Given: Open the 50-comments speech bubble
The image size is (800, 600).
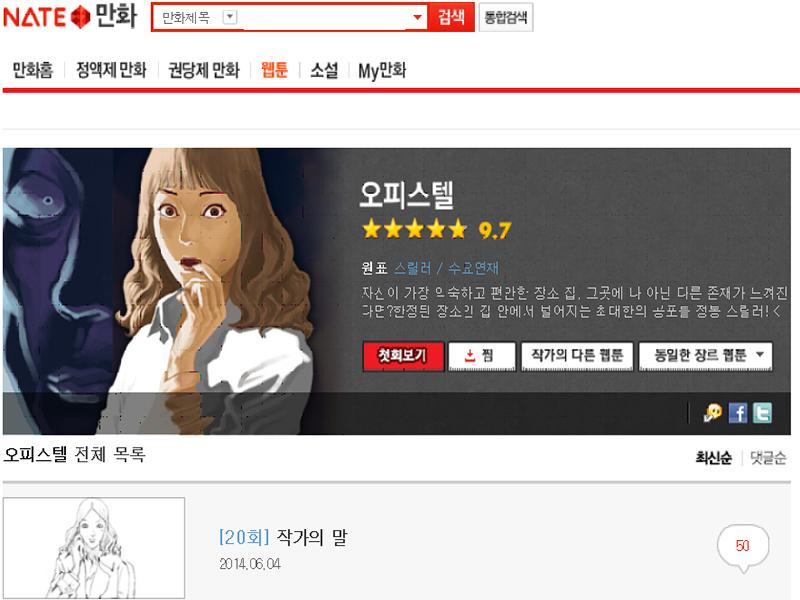Looking at the screenshot, I should point(743,547).
